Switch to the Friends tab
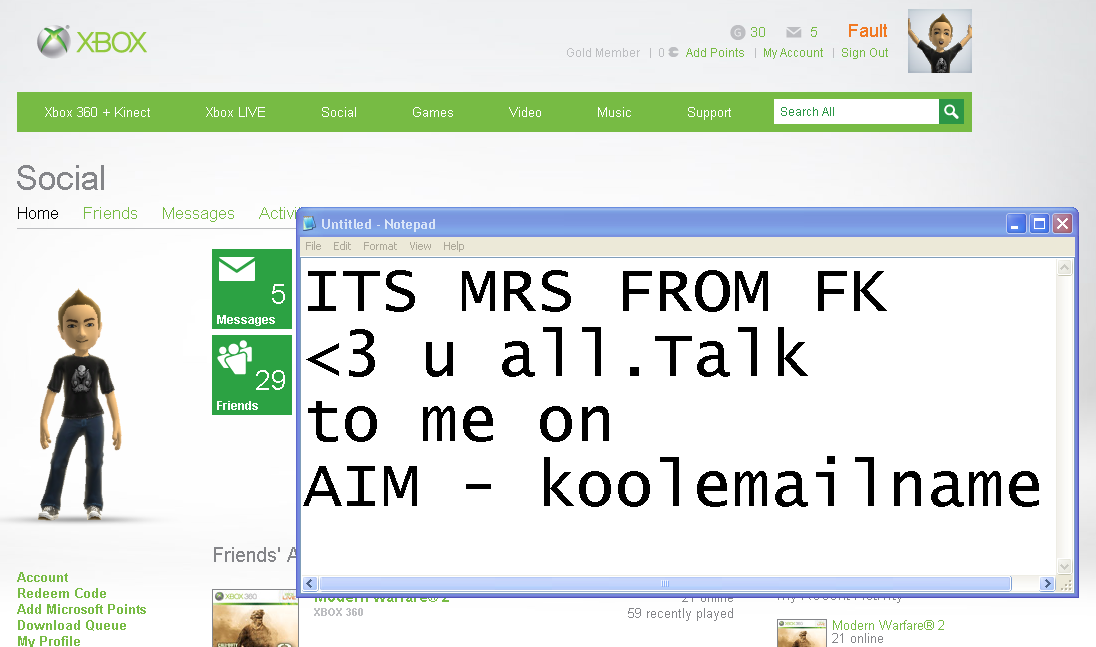Screen dimensions: 1096x647 (x=110, y=213)
